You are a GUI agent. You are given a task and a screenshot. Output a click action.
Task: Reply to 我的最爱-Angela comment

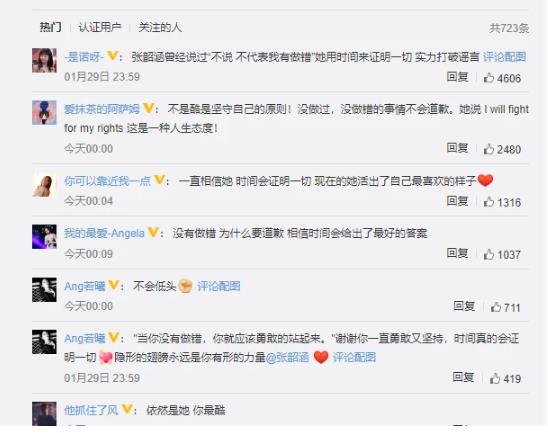coord(457,253)
